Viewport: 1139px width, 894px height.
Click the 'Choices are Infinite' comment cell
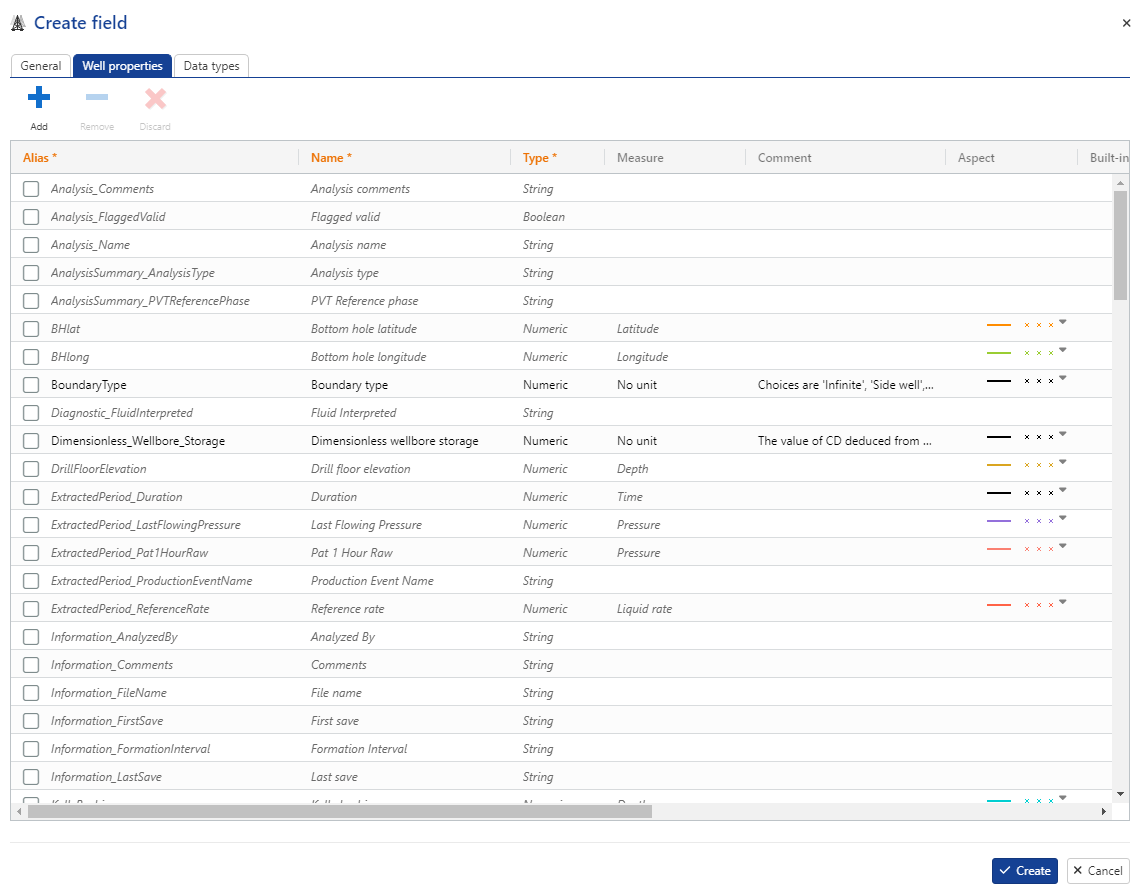tap(846, 385)
